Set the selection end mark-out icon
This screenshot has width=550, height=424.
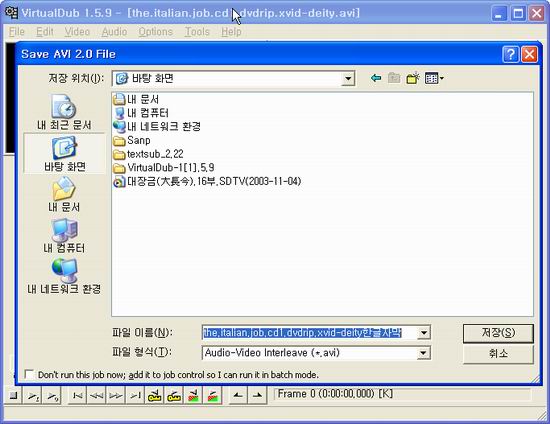click(x=257, y=396)
